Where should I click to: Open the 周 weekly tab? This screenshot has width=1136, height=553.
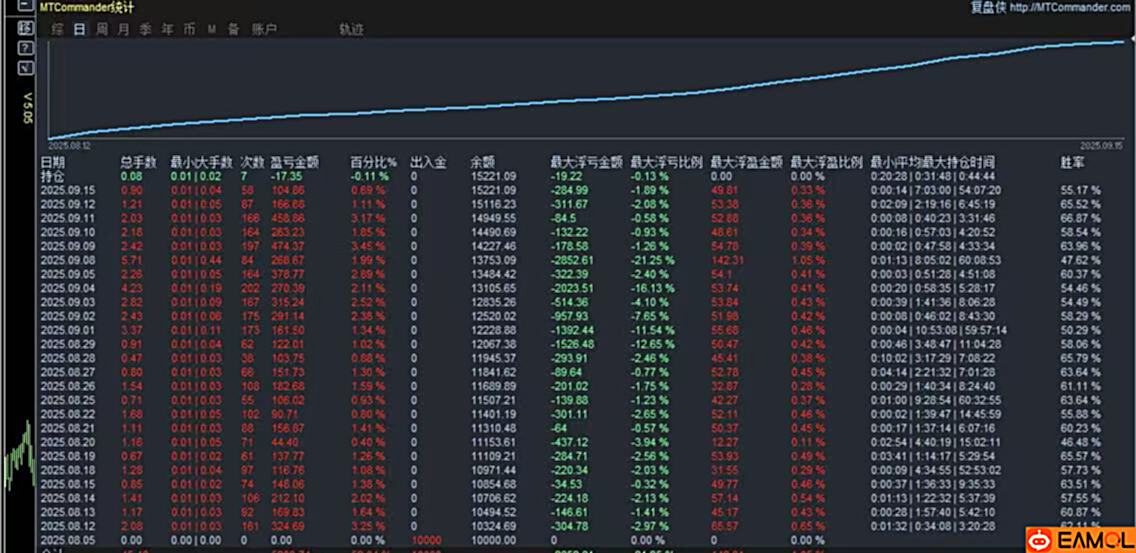(x=102, y=29)
